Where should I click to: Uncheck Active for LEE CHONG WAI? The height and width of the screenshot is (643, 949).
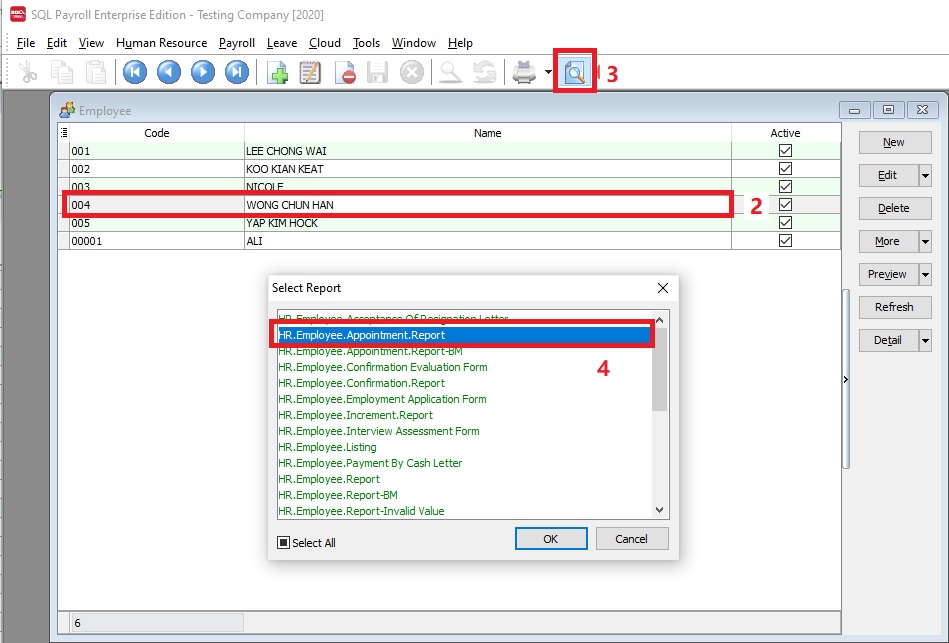pos(785,151)
